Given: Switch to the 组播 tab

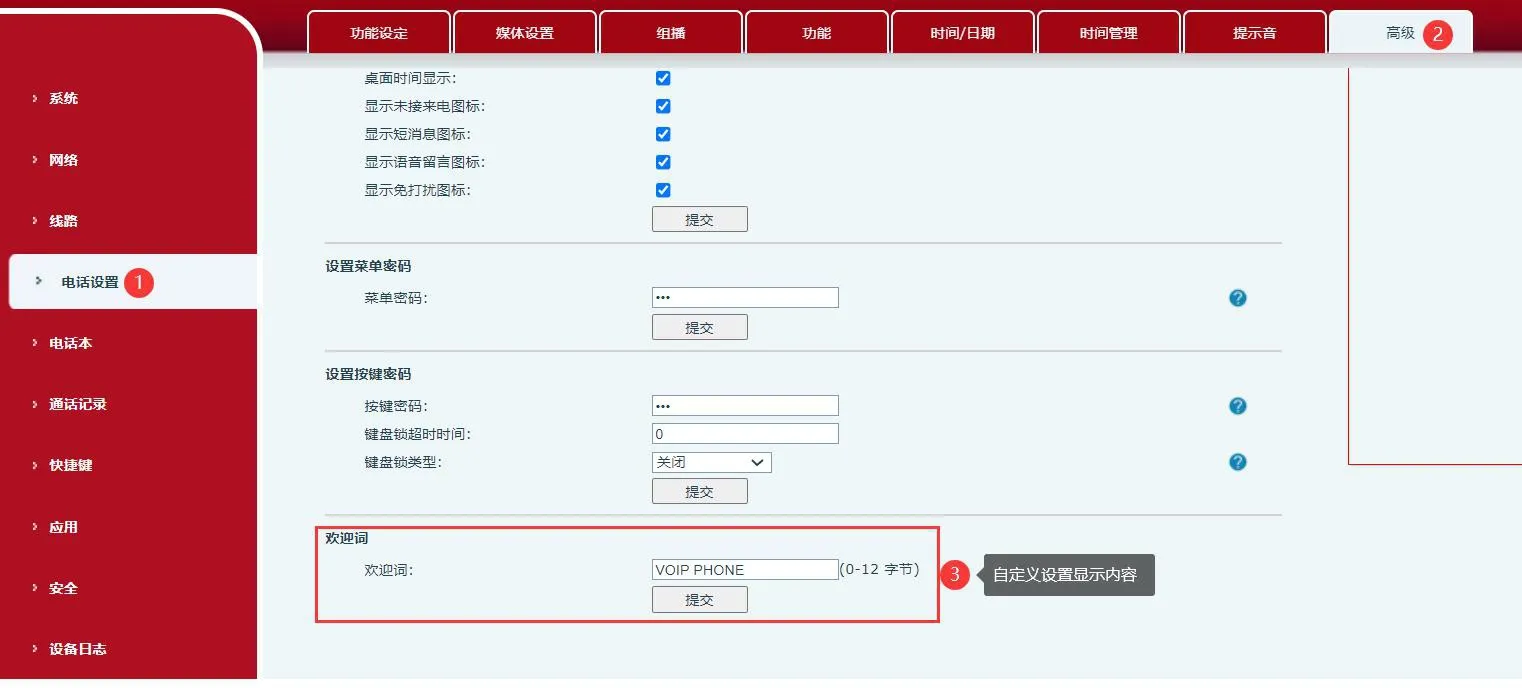Looking at the screenshot, I should (670, 32).
